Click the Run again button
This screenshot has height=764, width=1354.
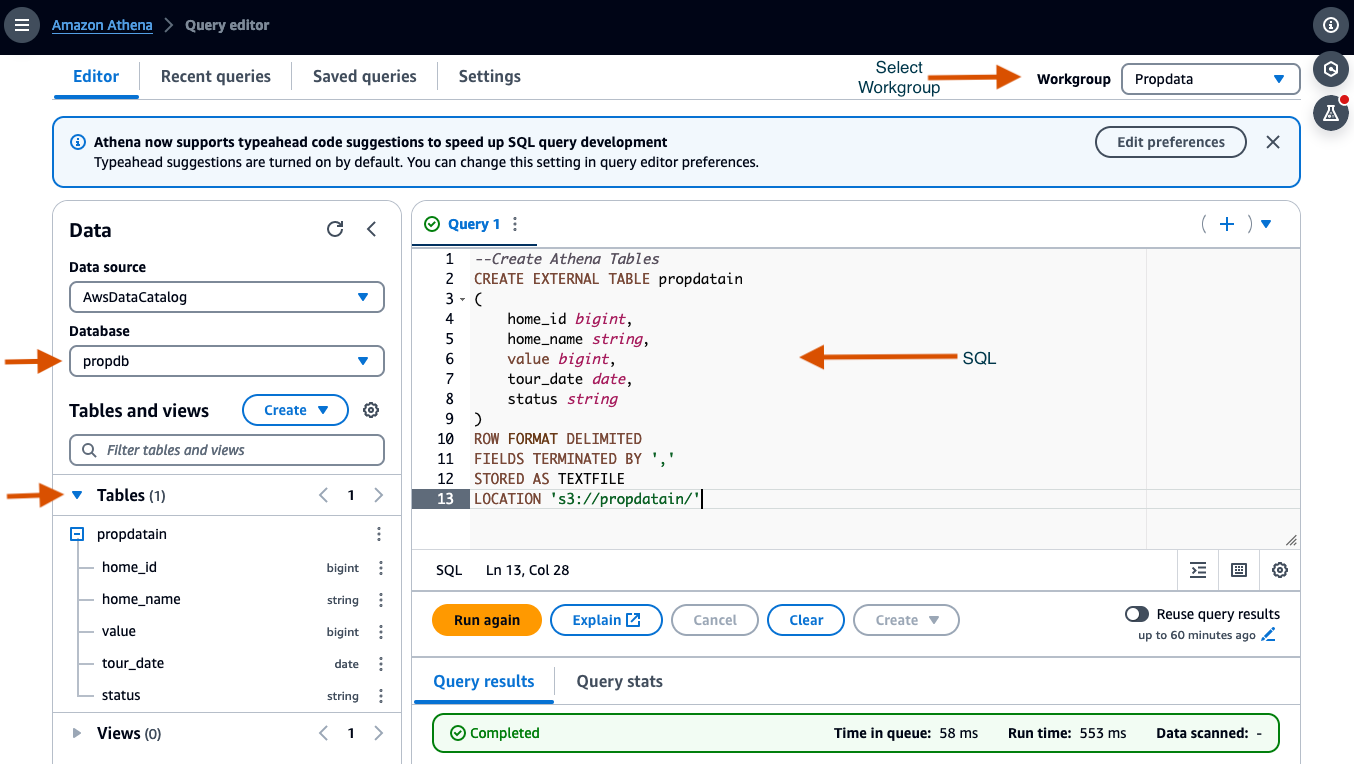click(x=487, y=620)
